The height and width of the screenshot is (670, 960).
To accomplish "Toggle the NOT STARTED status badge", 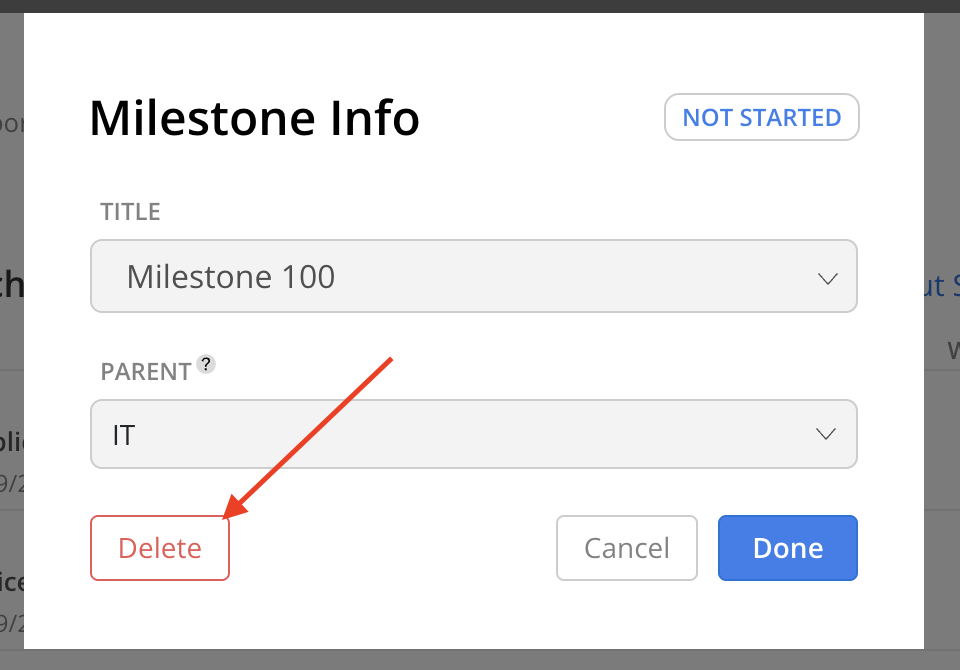I will click(762, 117).
